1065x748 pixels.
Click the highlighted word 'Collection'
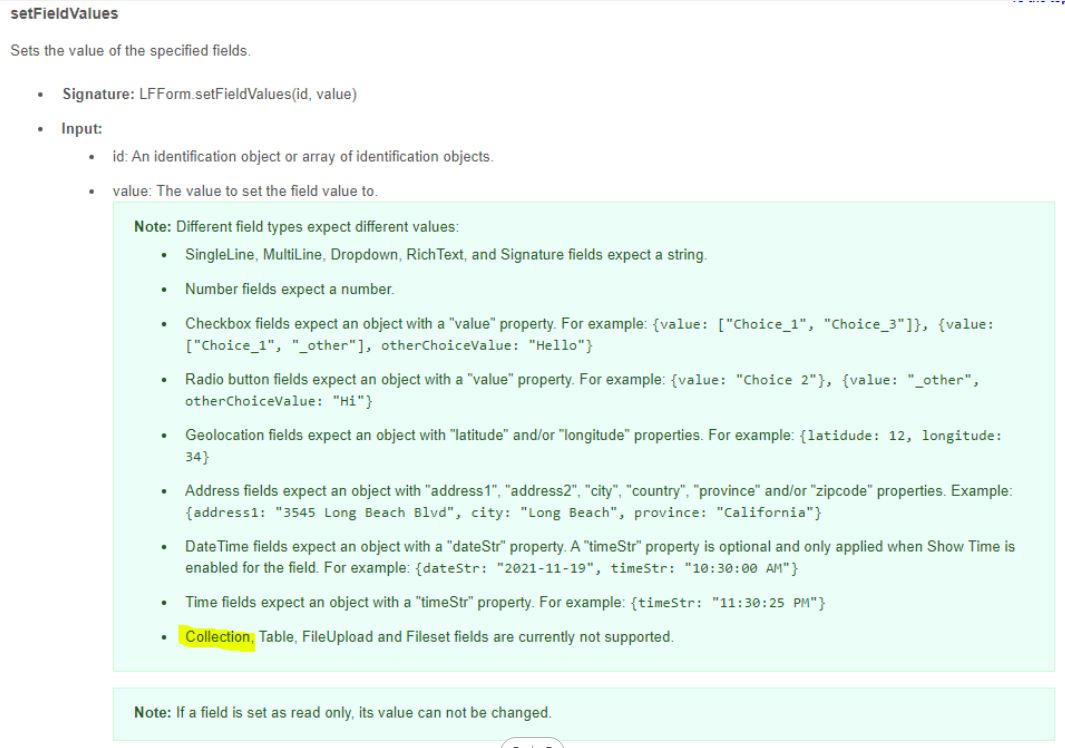(x=218, y=637)
